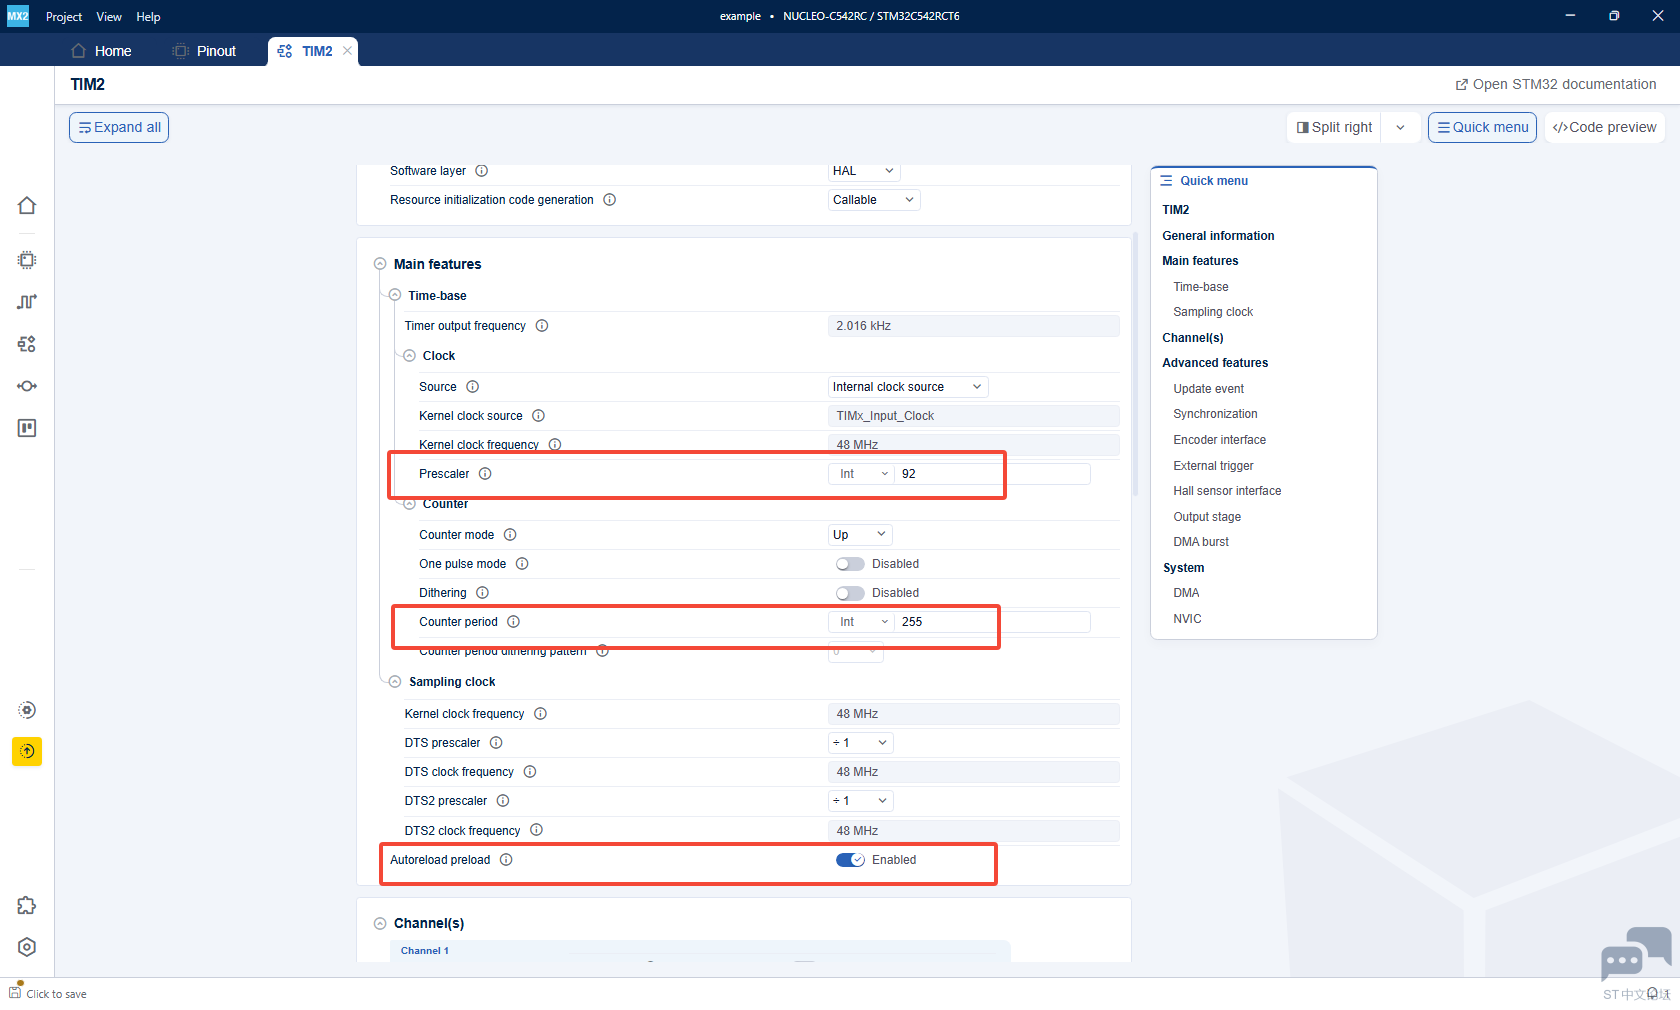The image size is (1680, 1010).
Task: Collapse the Main features section
Action: [x=380, y=264]
